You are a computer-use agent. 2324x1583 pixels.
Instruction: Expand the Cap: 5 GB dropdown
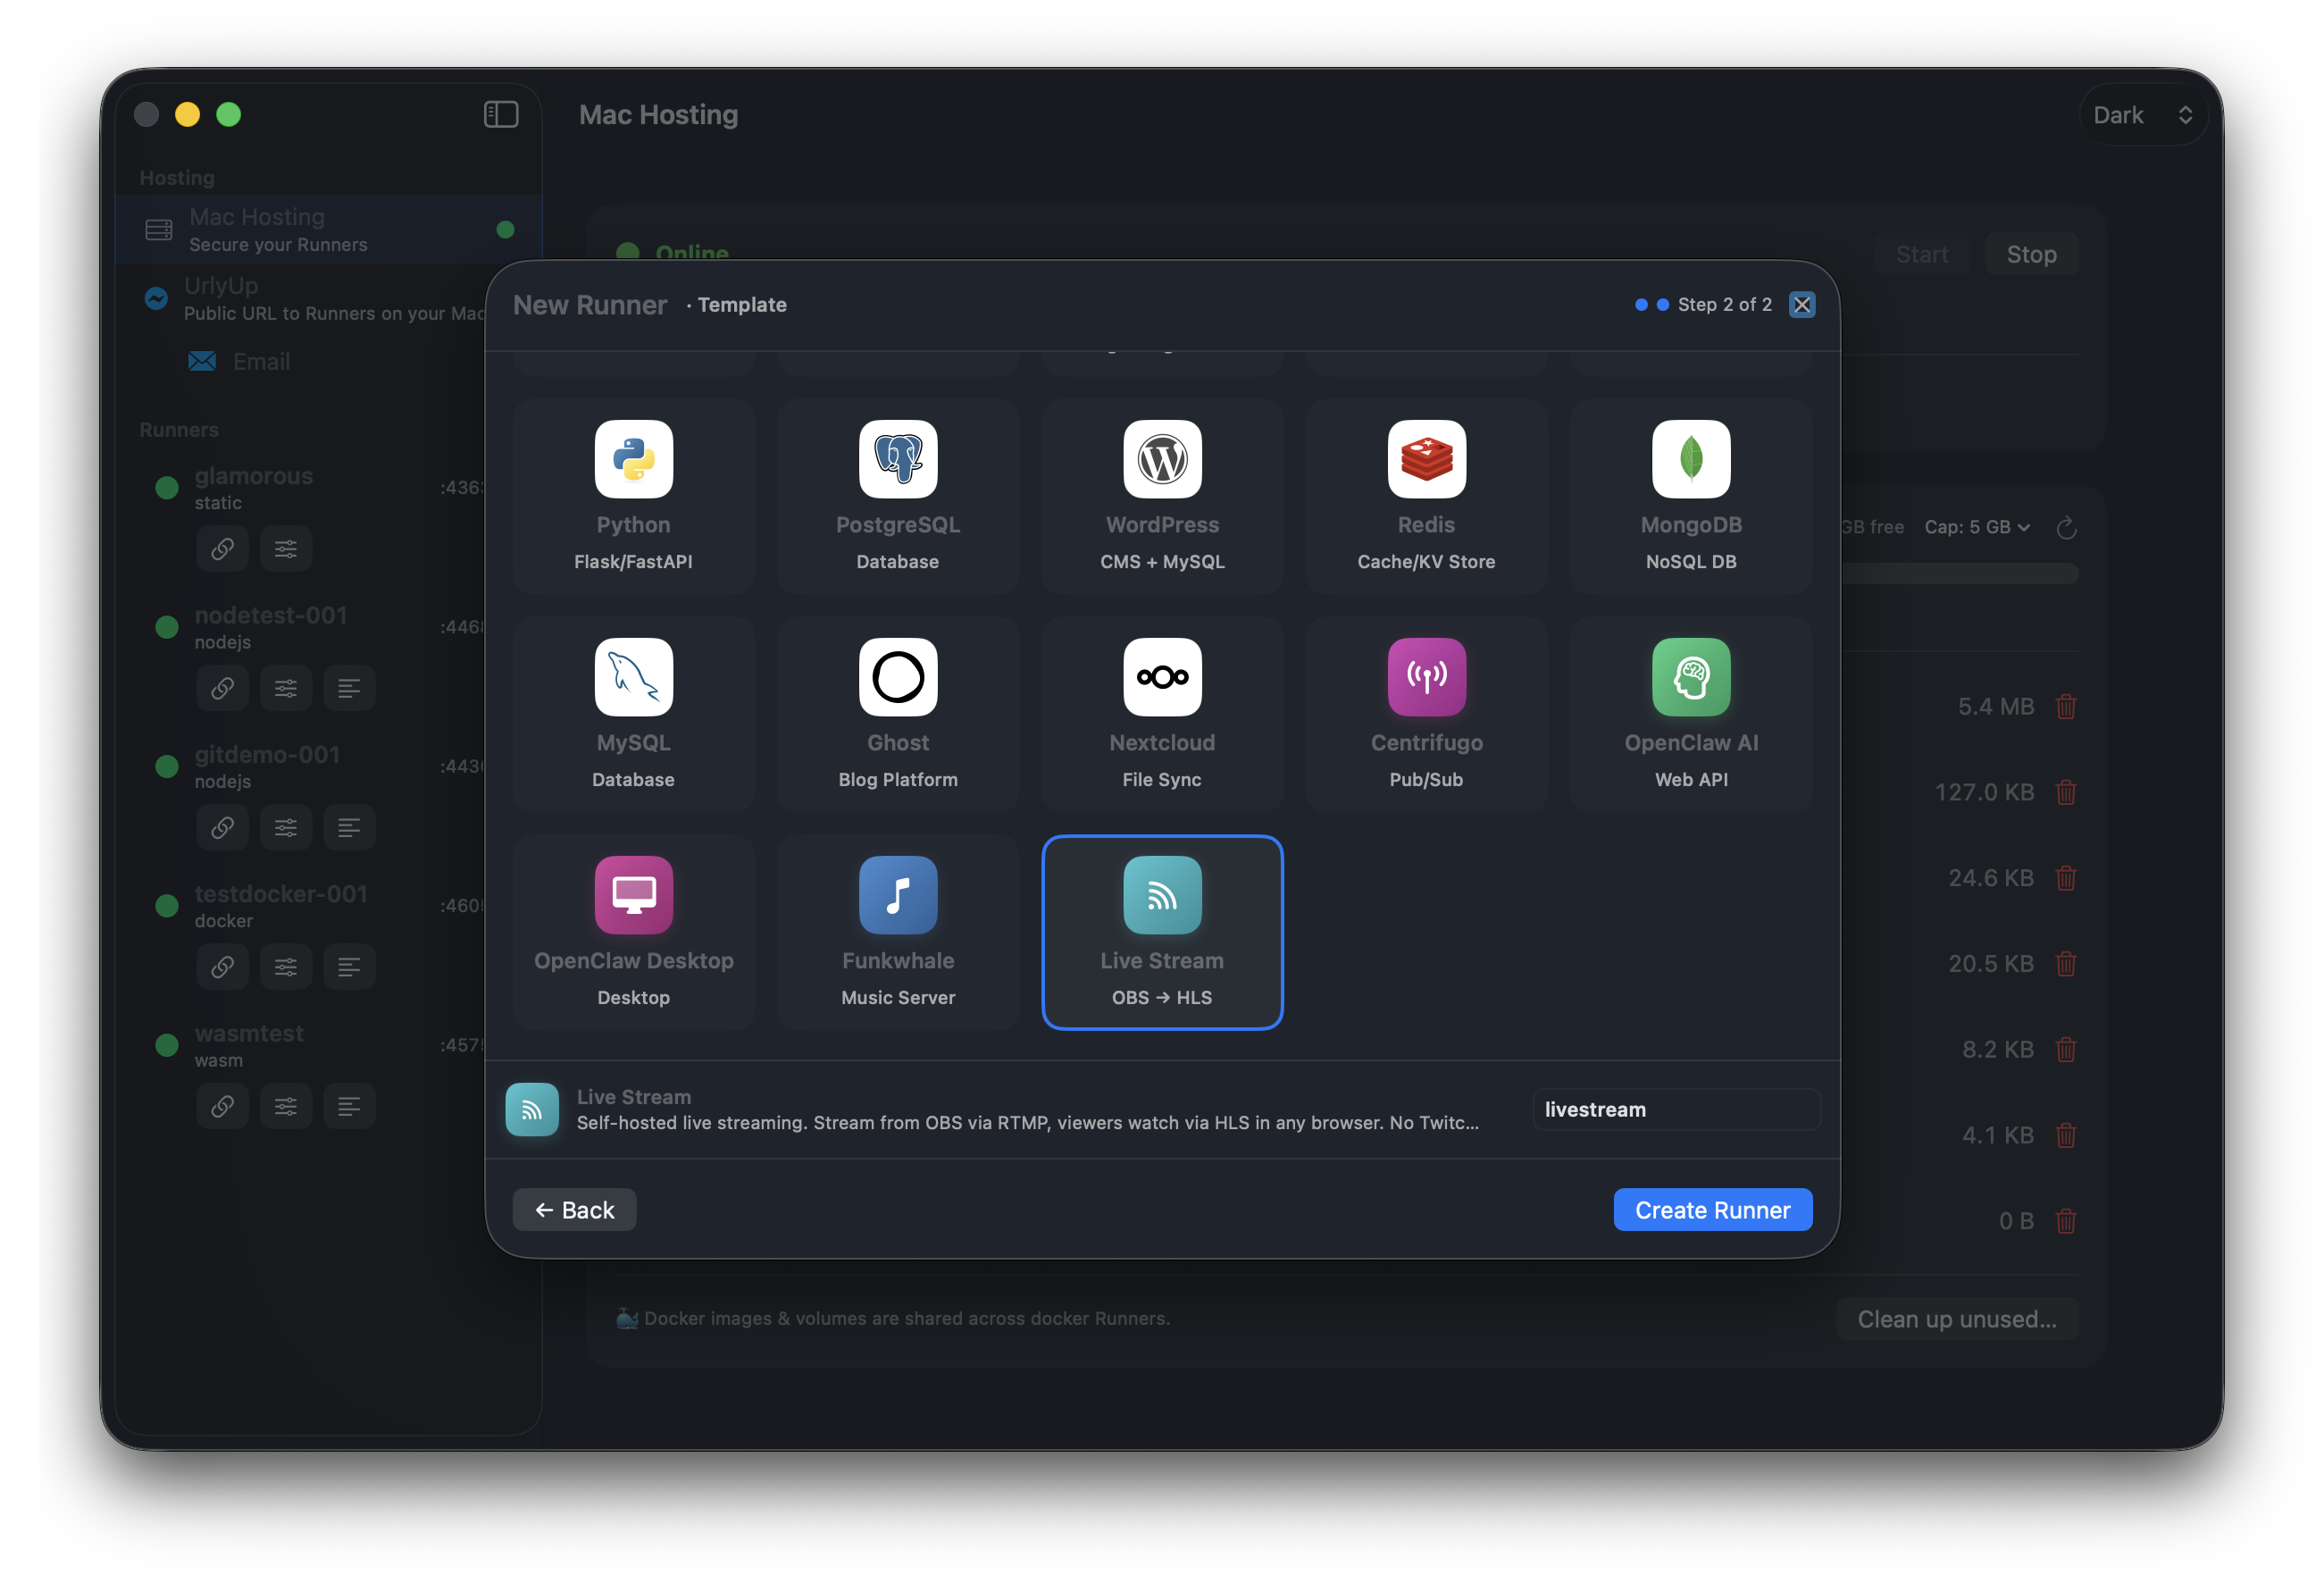click(1977, 527)
